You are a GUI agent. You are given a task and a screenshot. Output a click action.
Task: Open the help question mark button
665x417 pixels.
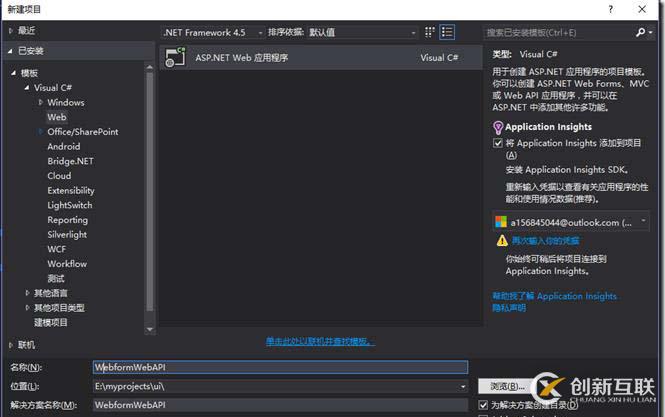click(x=610, y=9)
